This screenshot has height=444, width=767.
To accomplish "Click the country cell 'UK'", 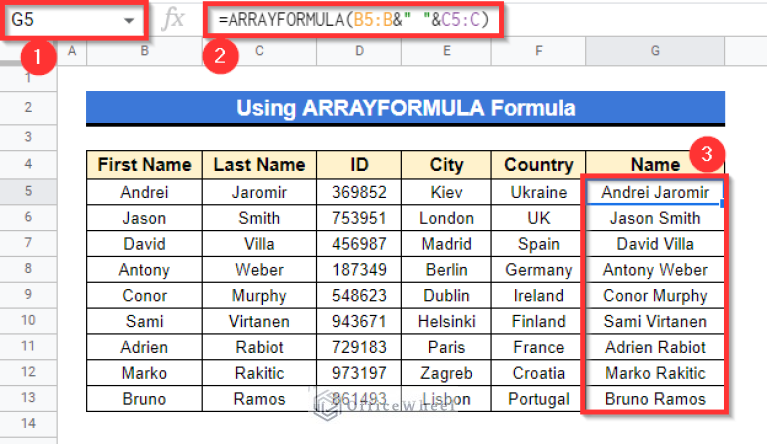I will click(538, 218).
